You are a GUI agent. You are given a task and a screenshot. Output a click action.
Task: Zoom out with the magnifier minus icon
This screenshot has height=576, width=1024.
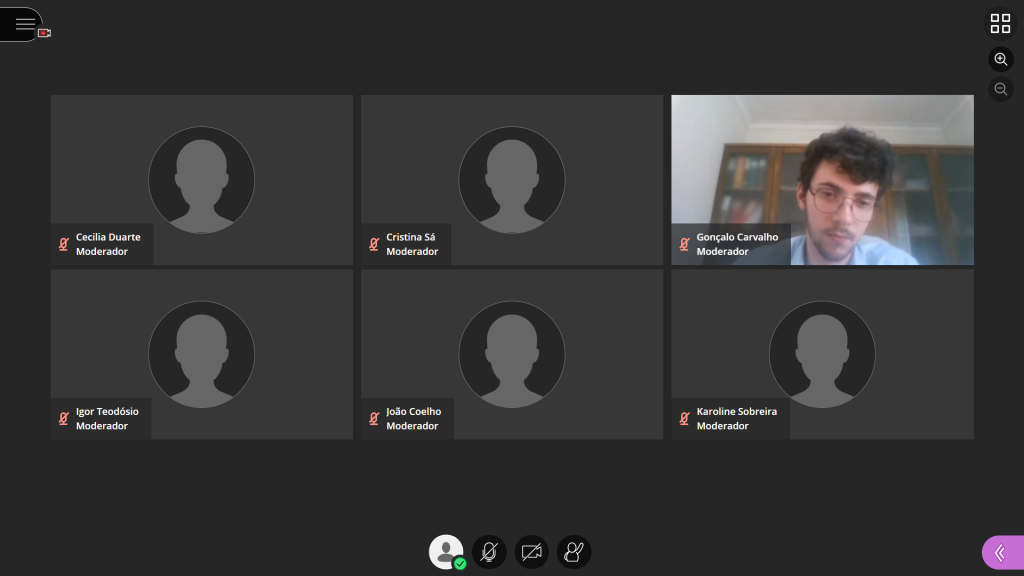1000,89
